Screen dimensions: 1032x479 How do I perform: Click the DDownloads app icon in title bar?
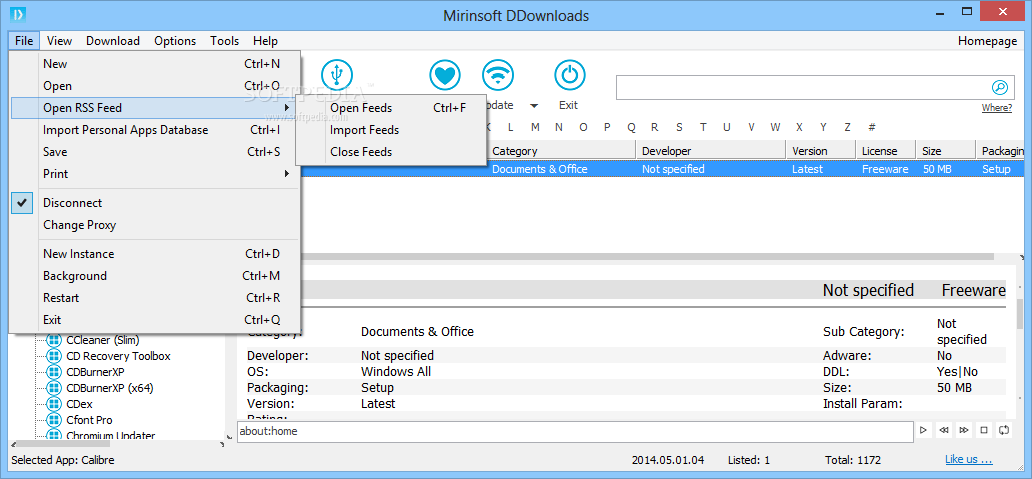[19, 14]
